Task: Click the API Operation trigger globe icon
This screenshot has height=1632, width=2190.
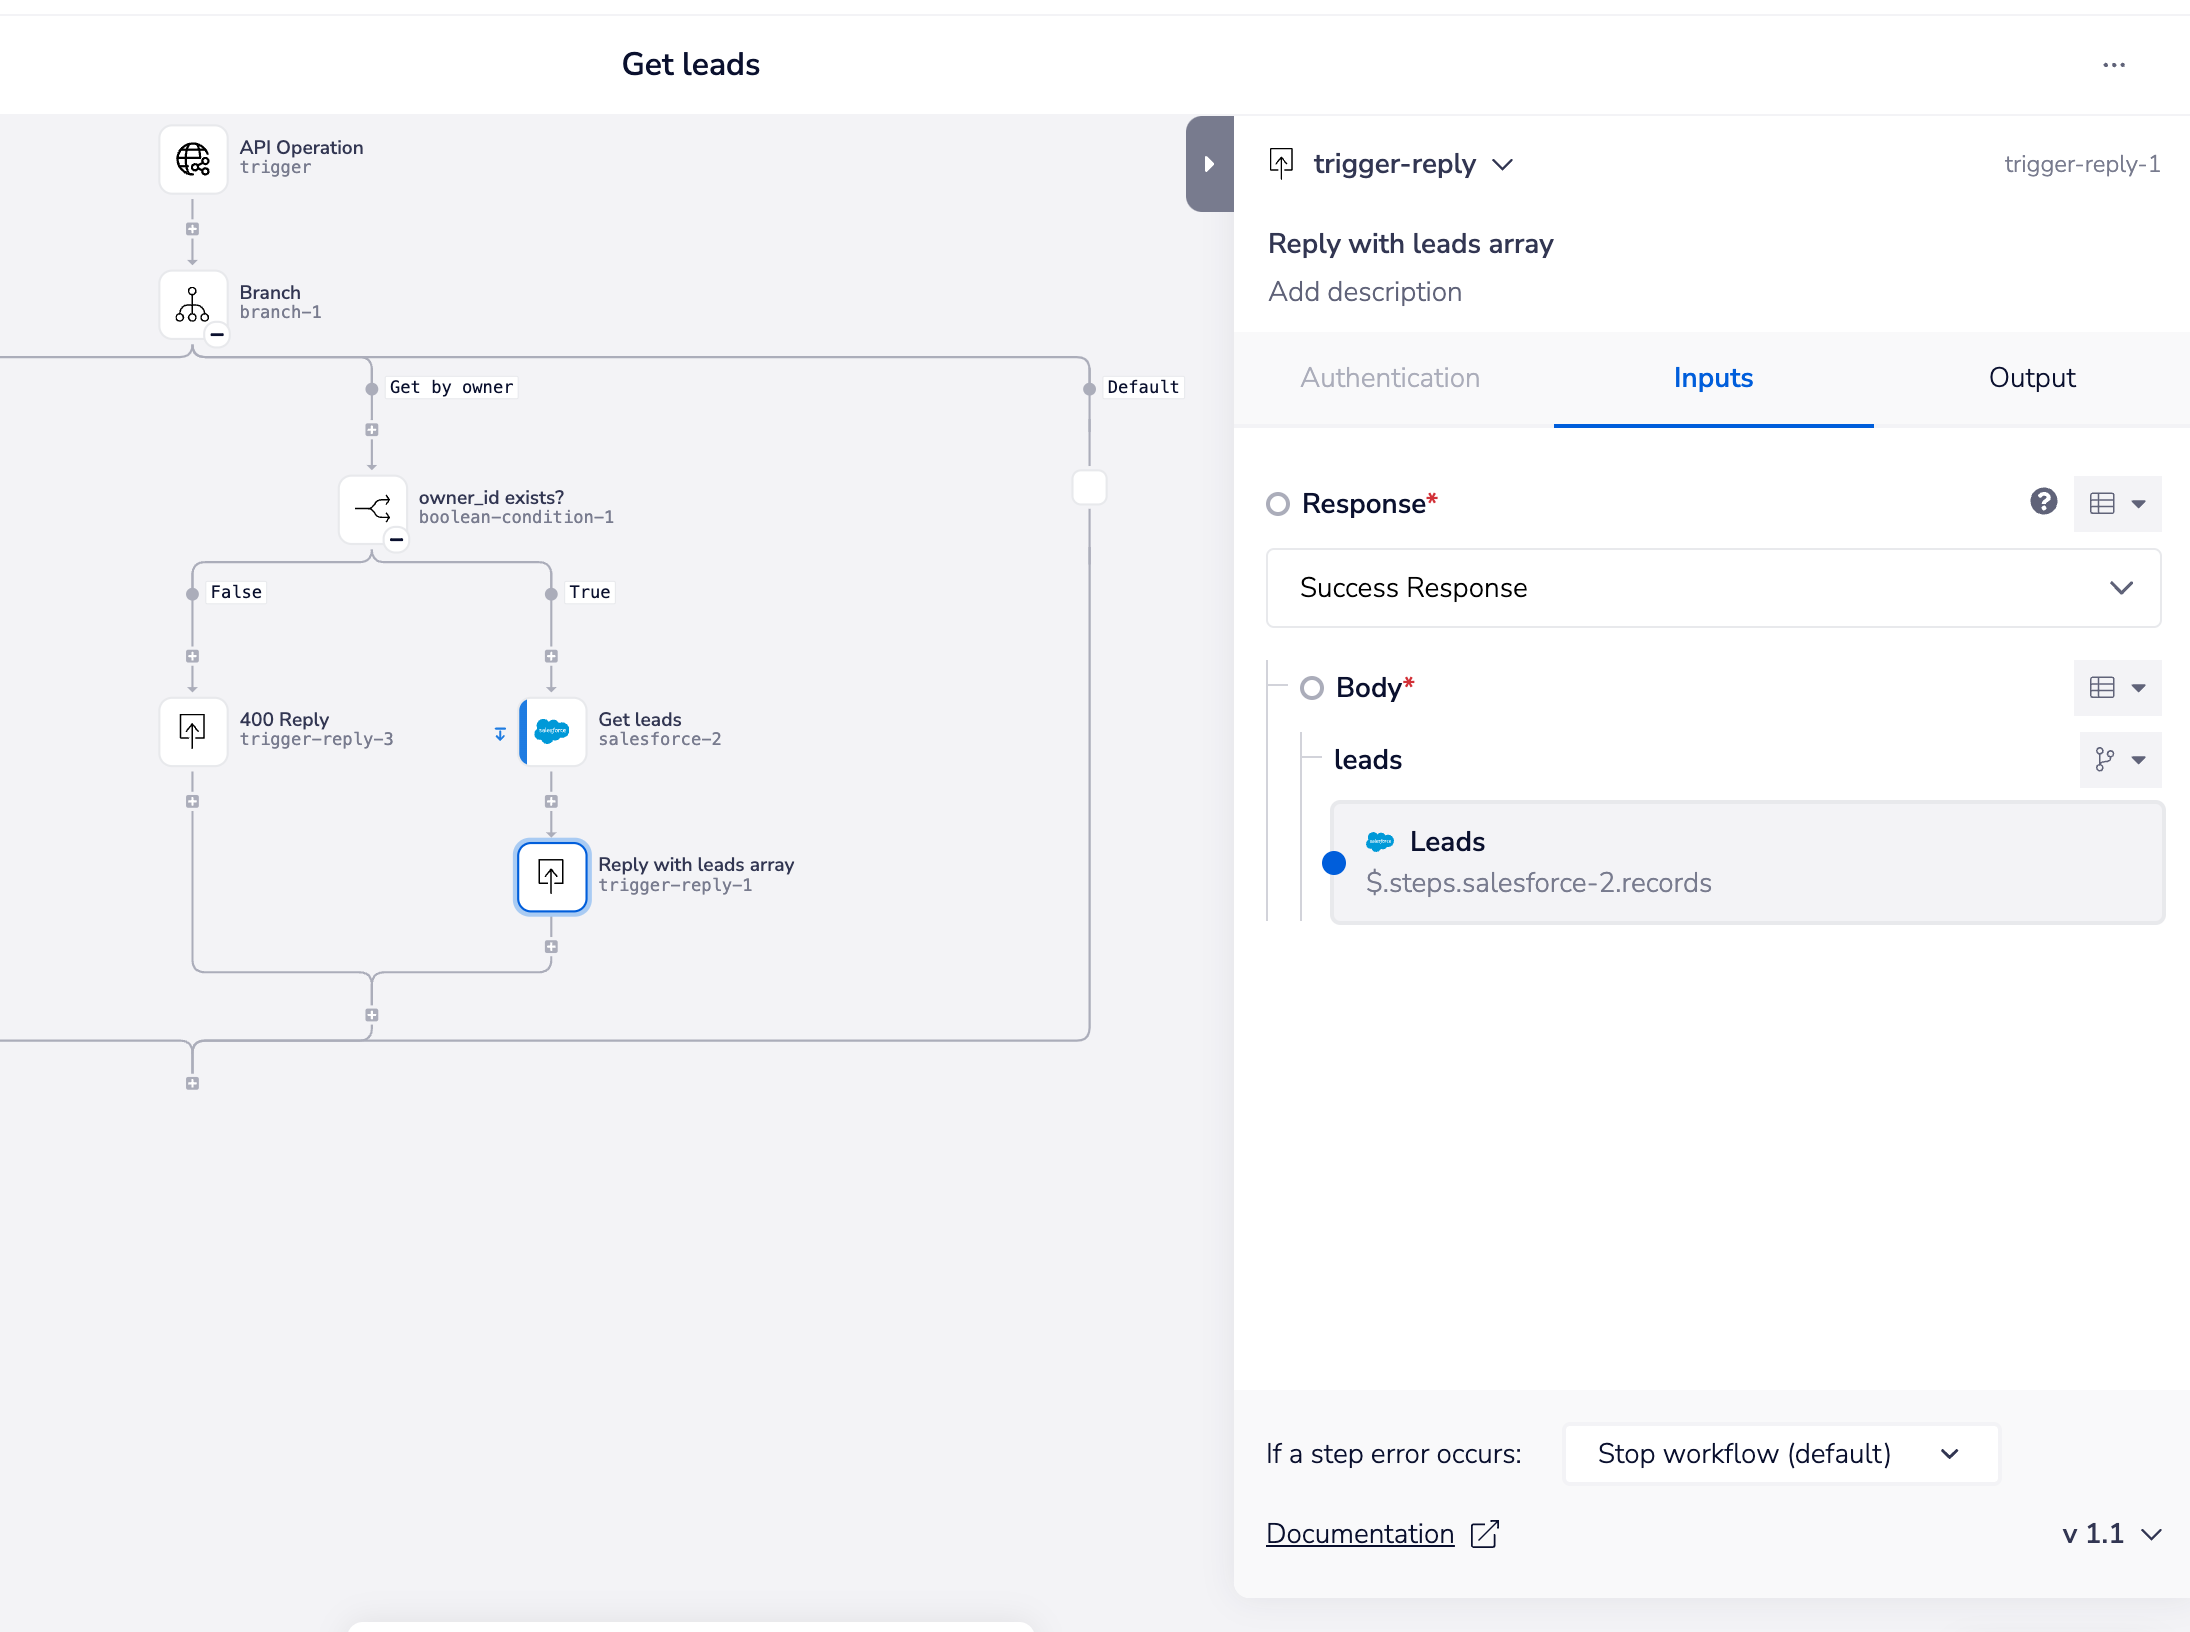Action: pos(193,159)
